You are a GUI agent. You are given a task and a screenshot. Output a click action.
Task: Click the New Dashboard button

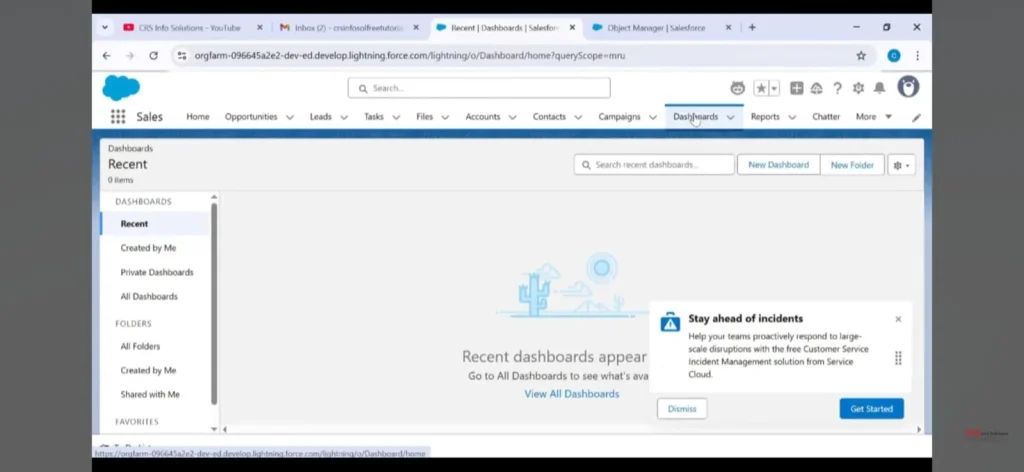pos(778,165)
